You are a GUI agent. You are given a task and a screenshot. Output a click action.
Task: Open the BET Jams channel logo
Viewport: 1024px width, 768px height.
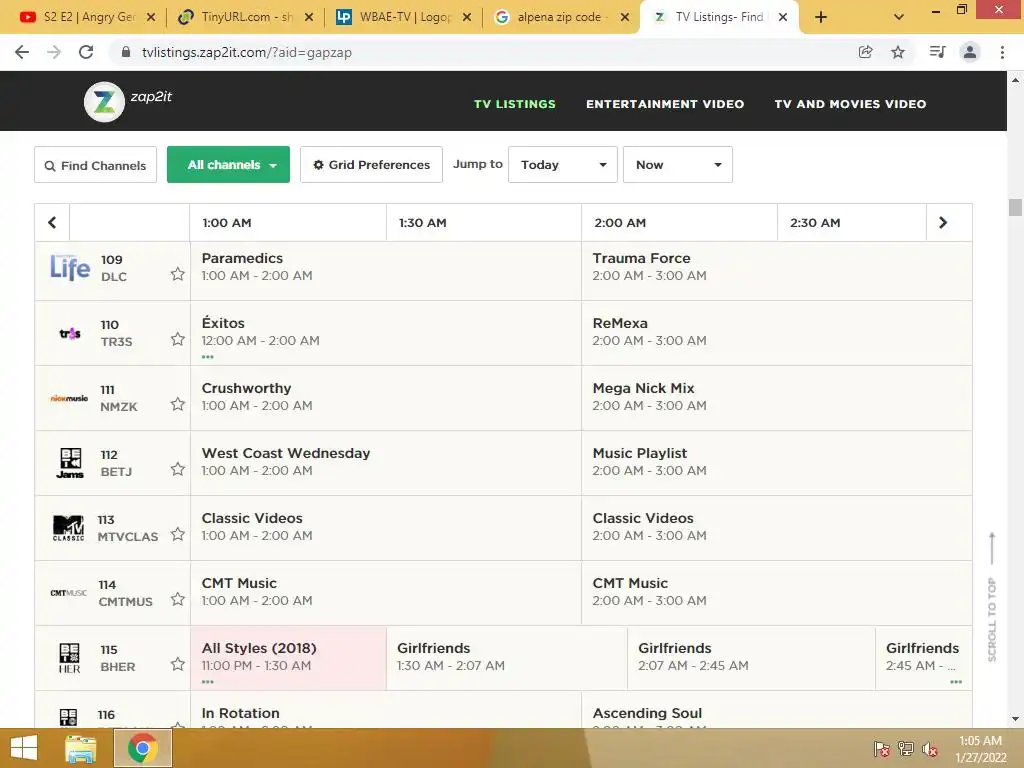70,463
